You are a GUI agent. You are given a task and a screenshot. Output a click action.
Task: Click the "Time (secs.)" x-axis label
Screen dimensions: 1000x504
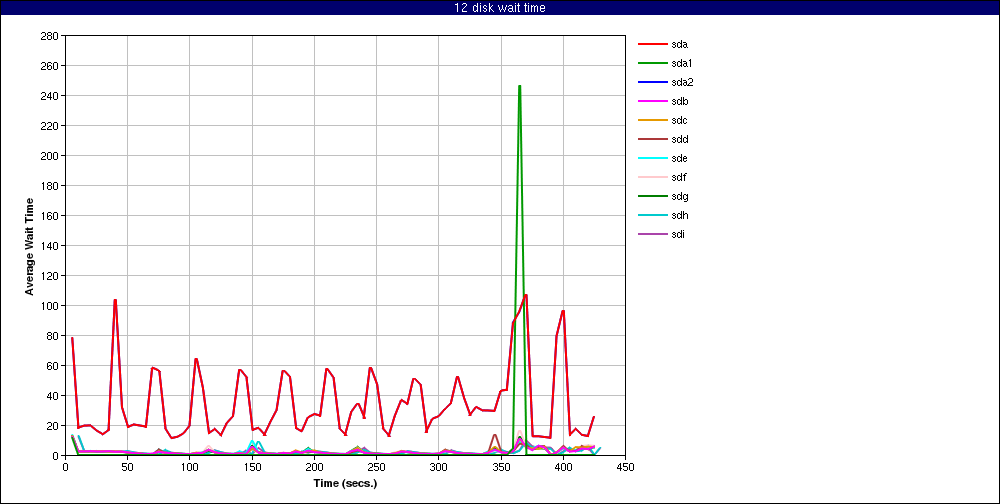coord(345,484)
